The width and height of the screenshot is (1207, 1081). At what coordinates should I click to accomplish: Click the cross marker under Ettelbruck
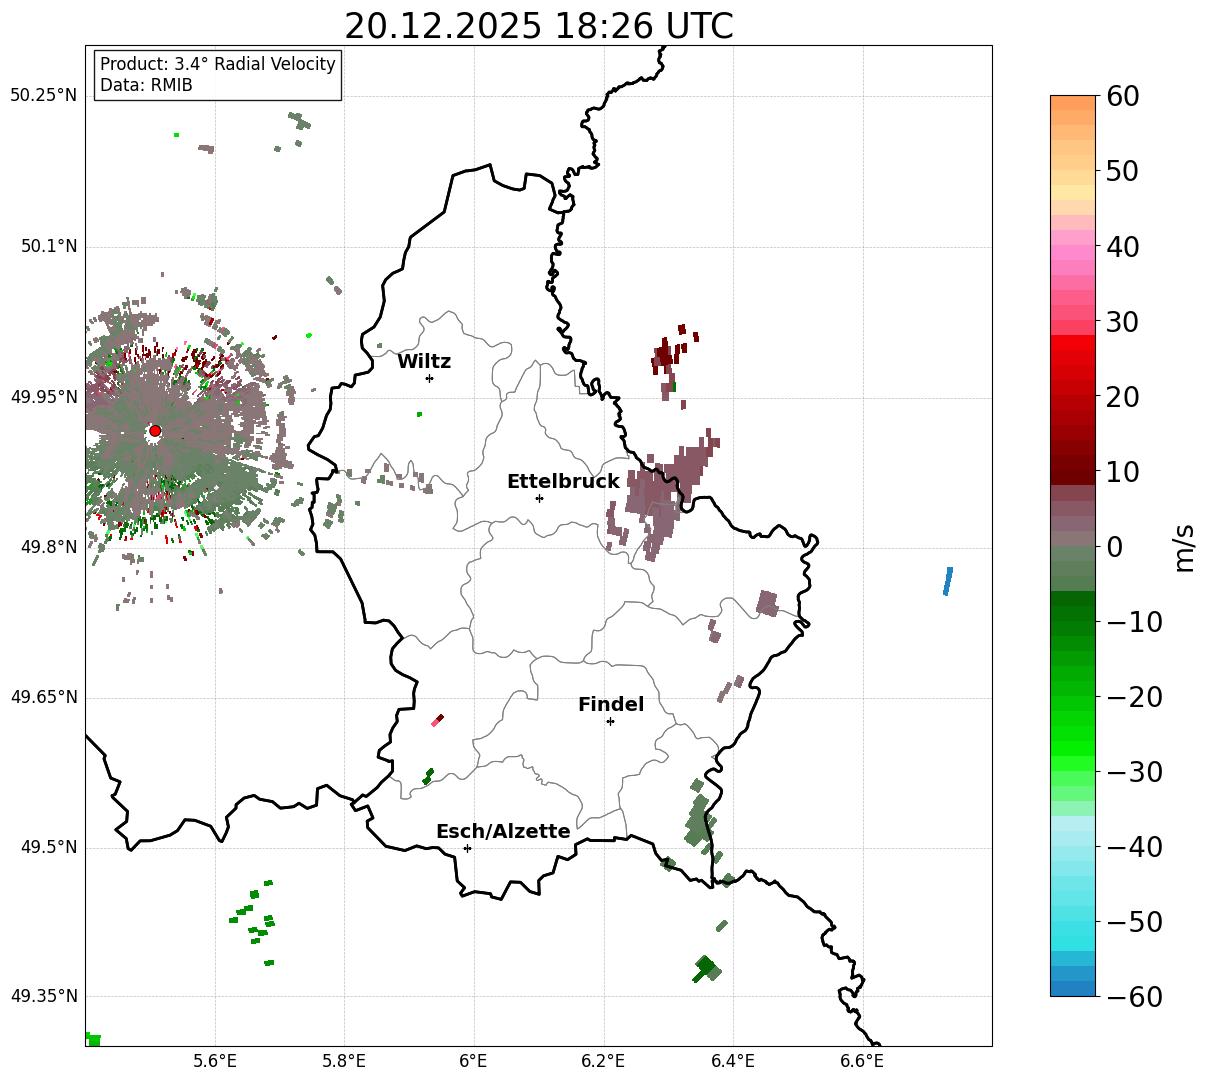click(539, 498)
